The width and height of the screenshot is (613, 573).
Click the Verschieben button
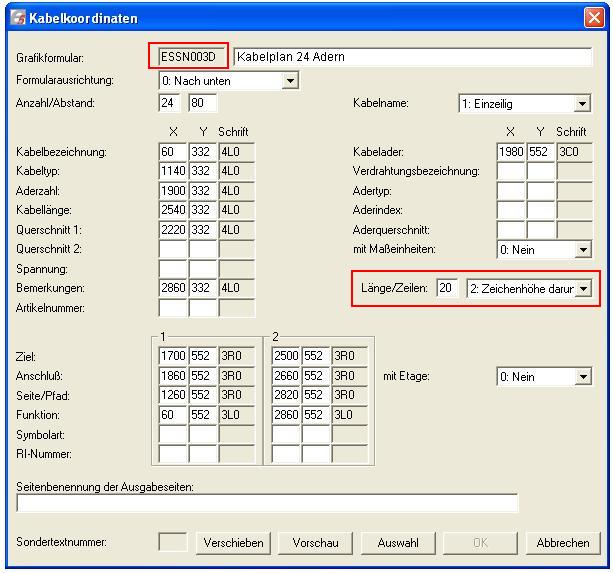(233, 543)
